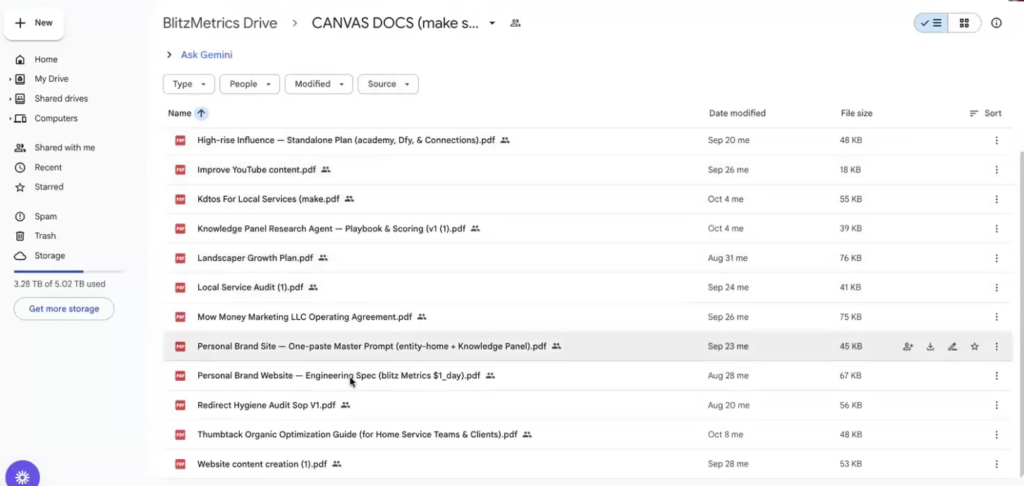Toggle Name column sort direction arrow
Viewport: 1024px width, 486px height.
(x=202, y=114)
